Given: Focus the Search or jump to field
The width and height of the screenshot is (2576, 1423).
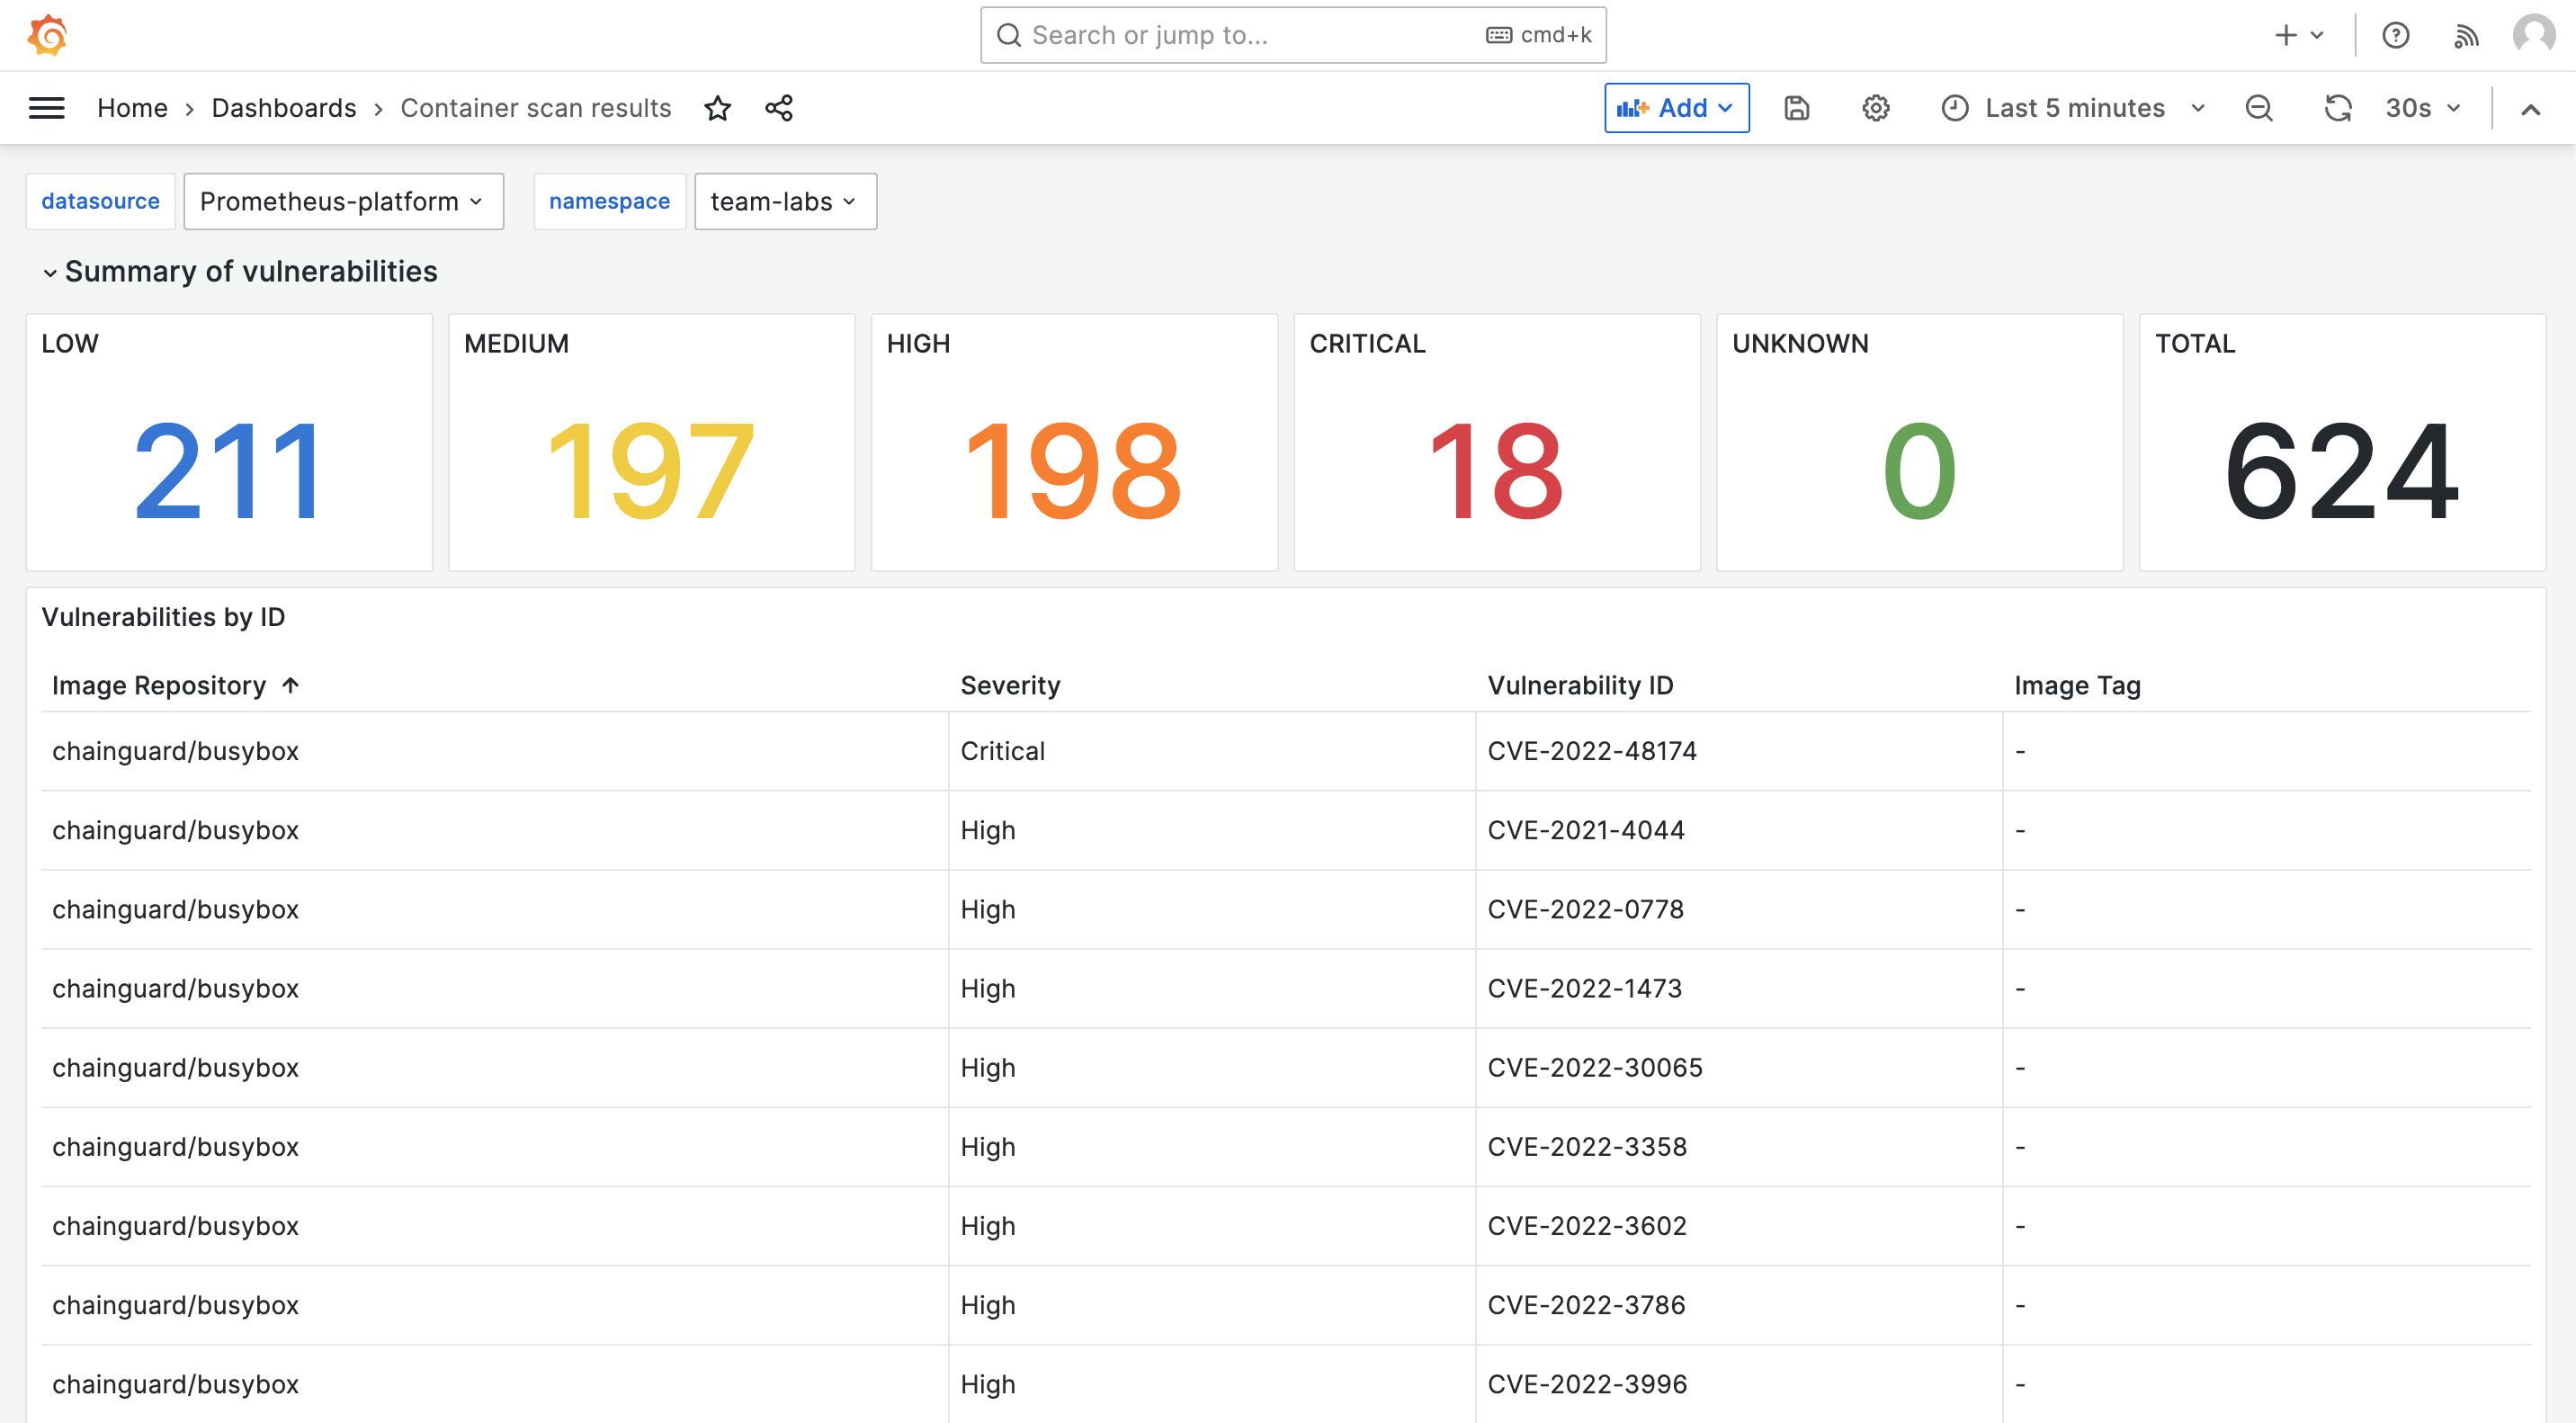Looking at the screenshot, I should [1292, 35].
